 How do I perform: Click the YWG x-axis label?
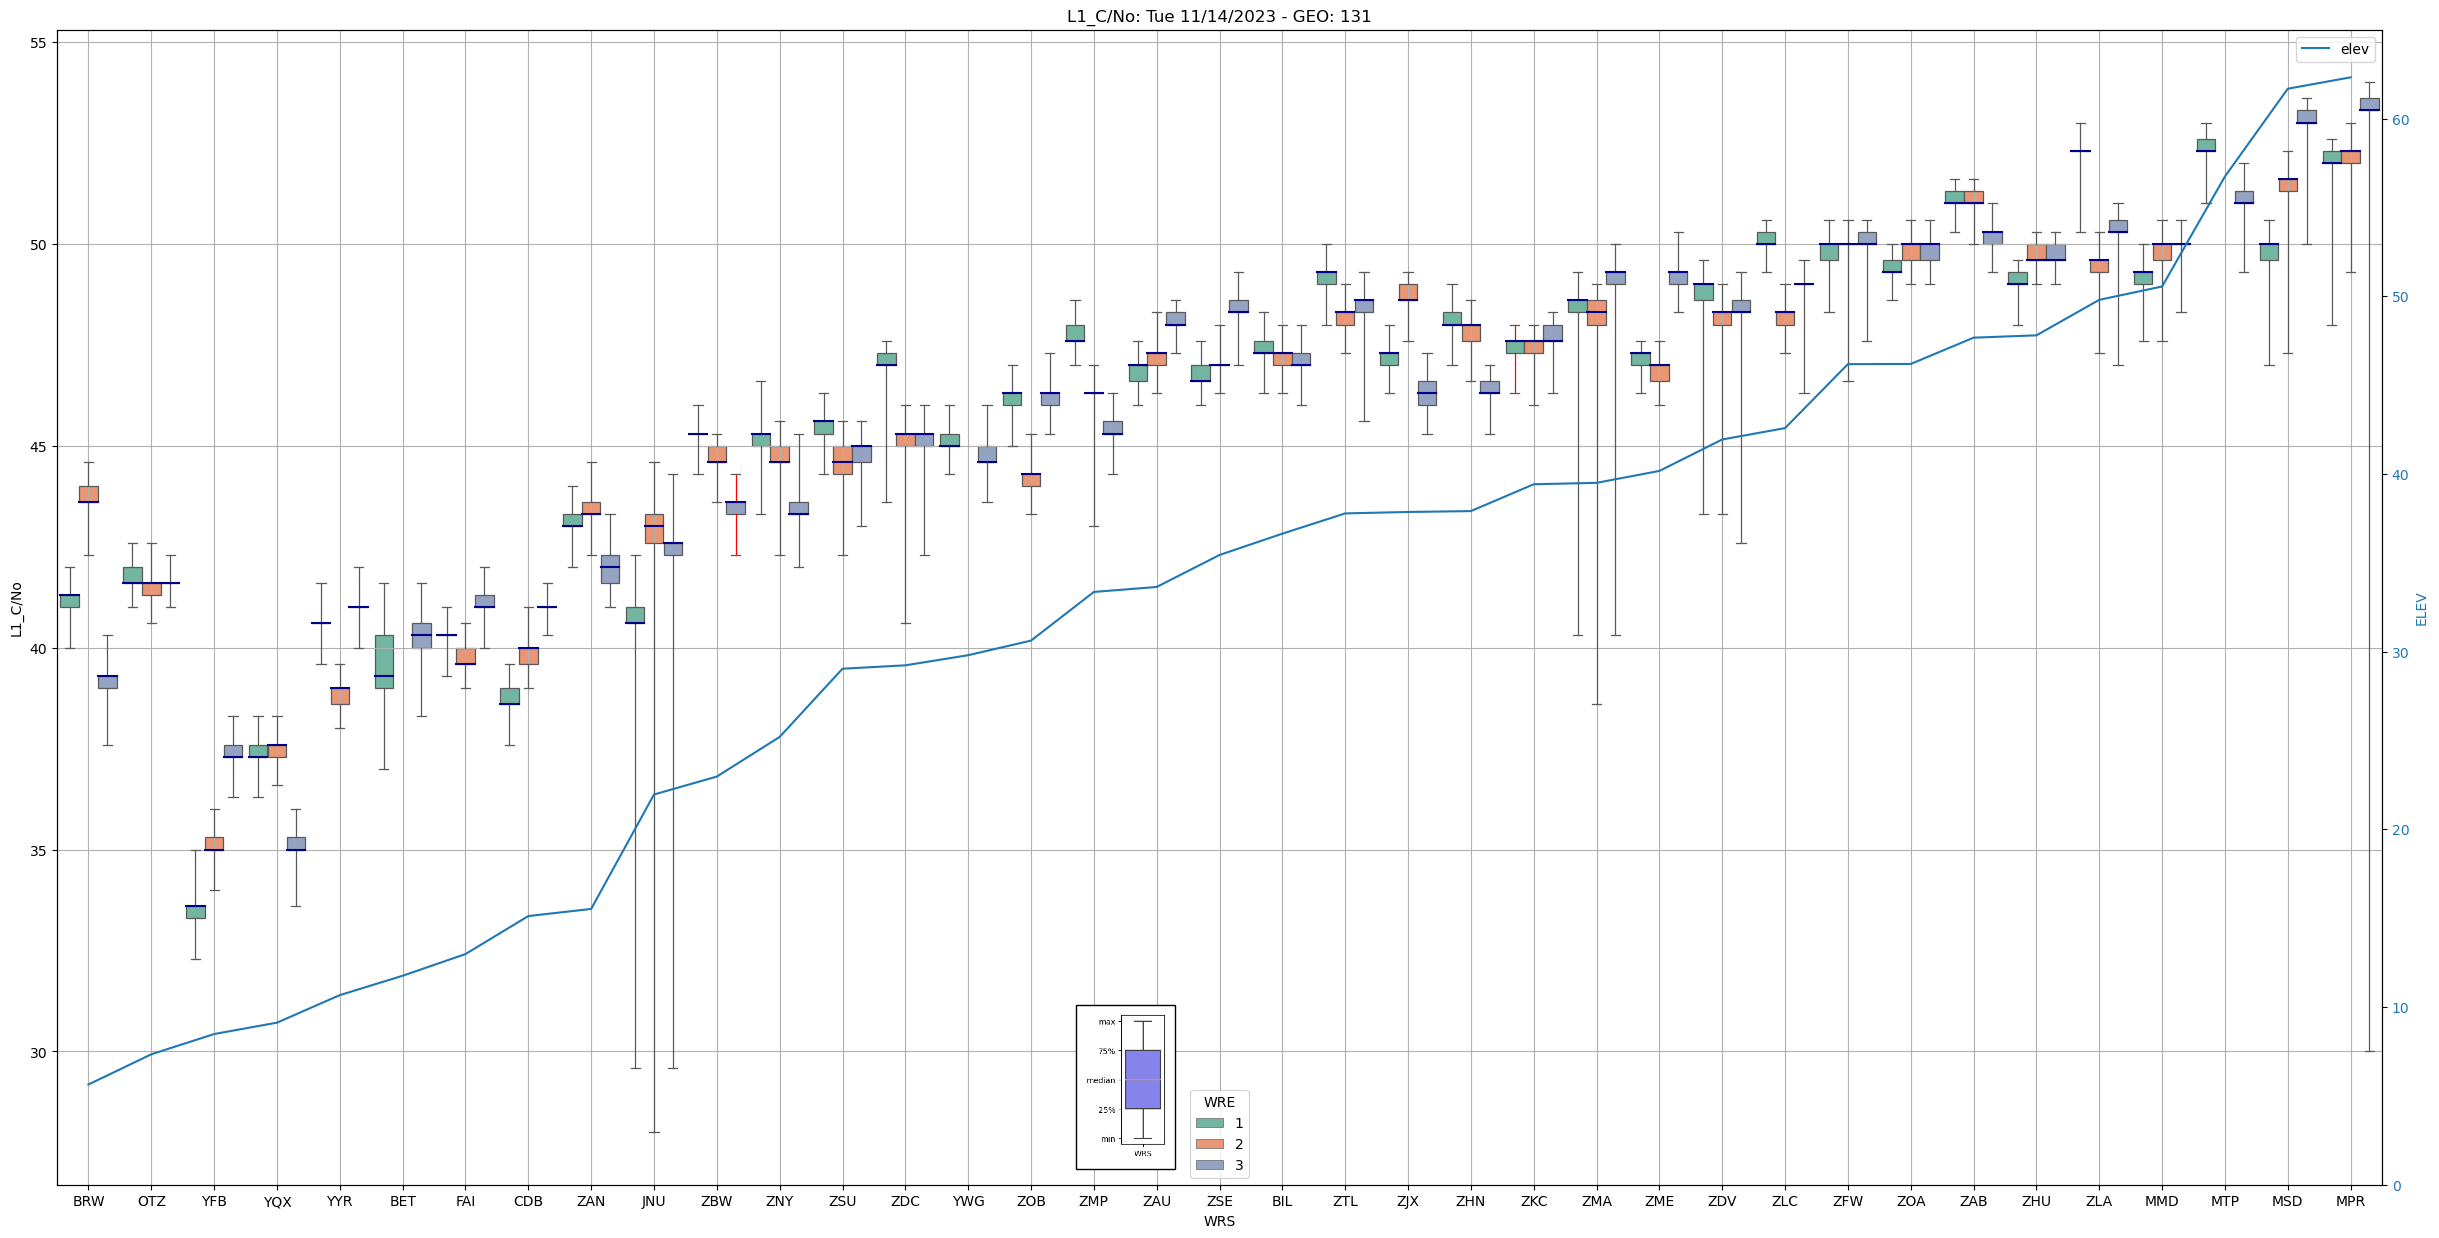[968, 1201]
